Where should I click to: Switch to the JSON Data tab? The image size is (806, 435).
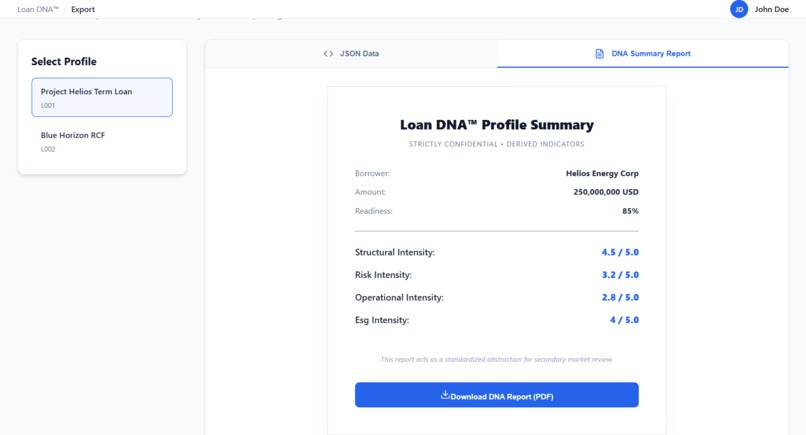(x=351, y=53)
